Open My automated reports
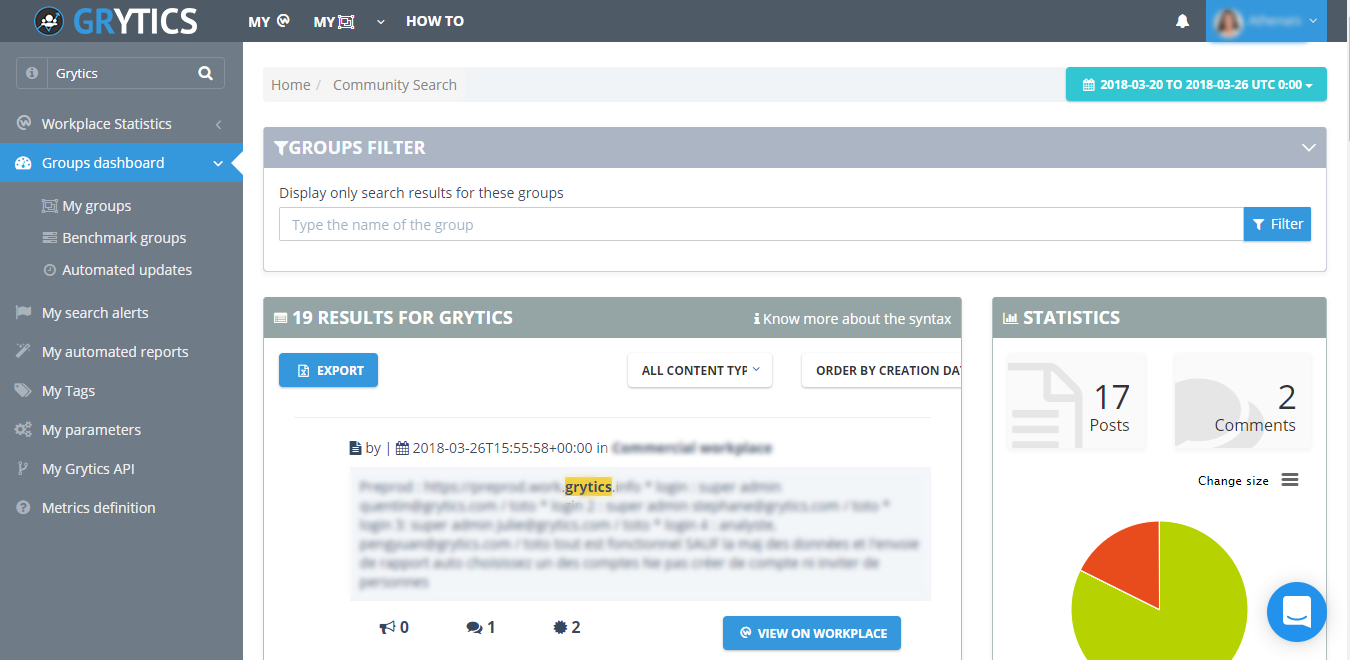Screen dimensions: 1350x660 [x=115, y=352]
